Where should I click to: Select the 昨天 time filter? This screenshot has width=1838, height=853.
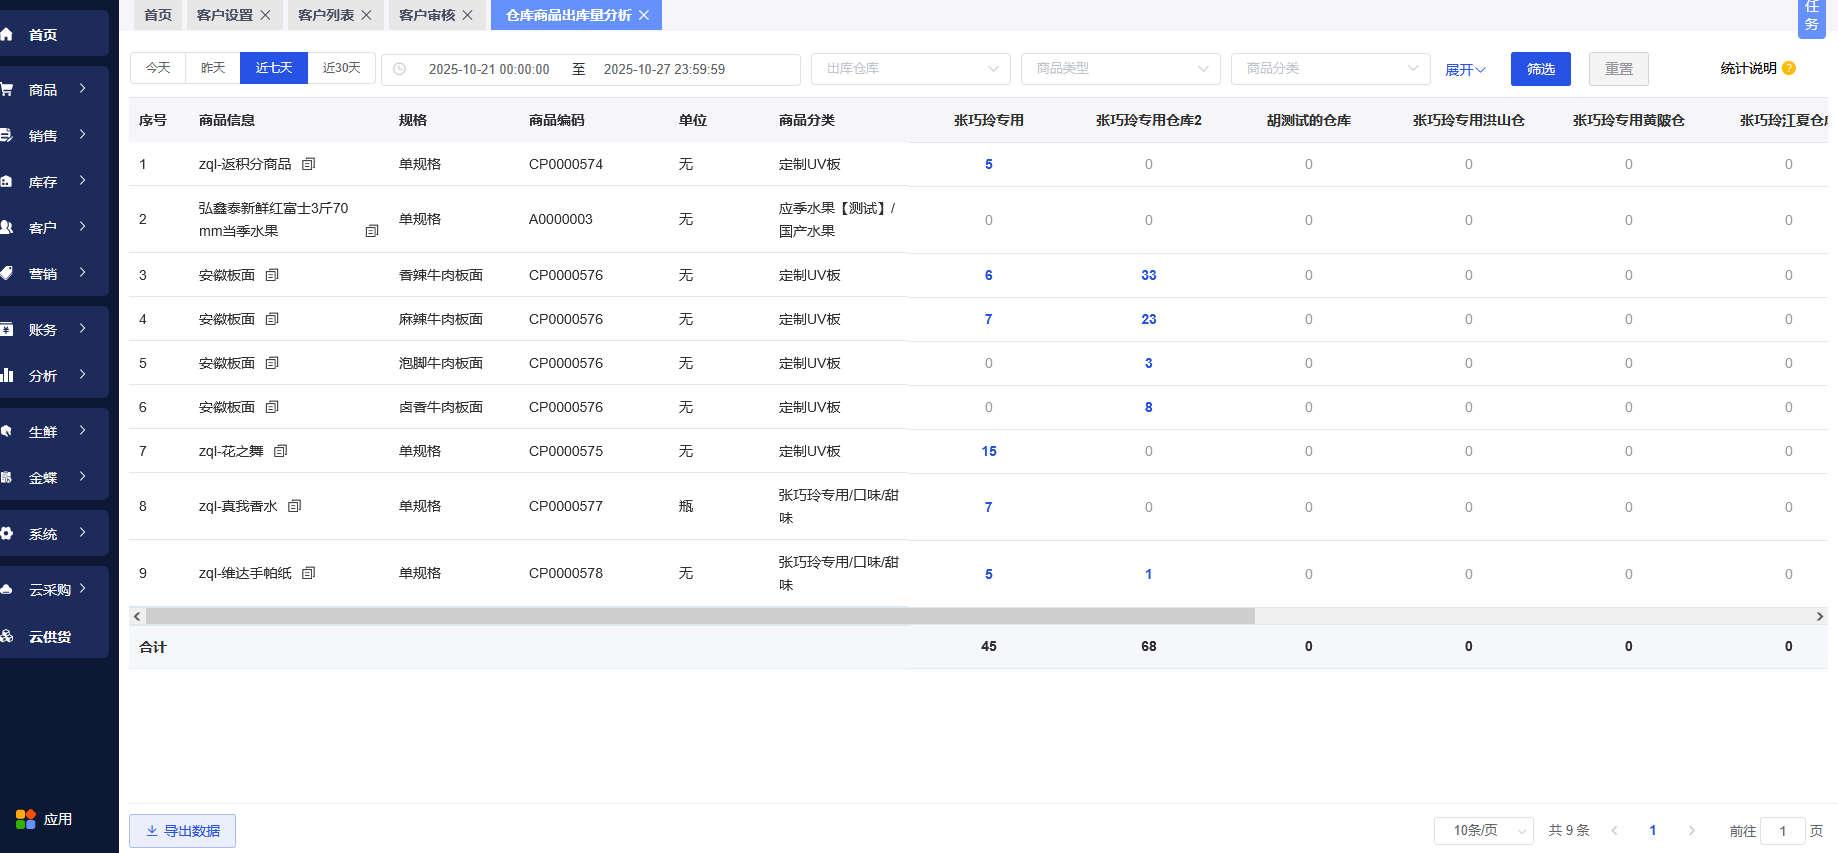(213, 68)
